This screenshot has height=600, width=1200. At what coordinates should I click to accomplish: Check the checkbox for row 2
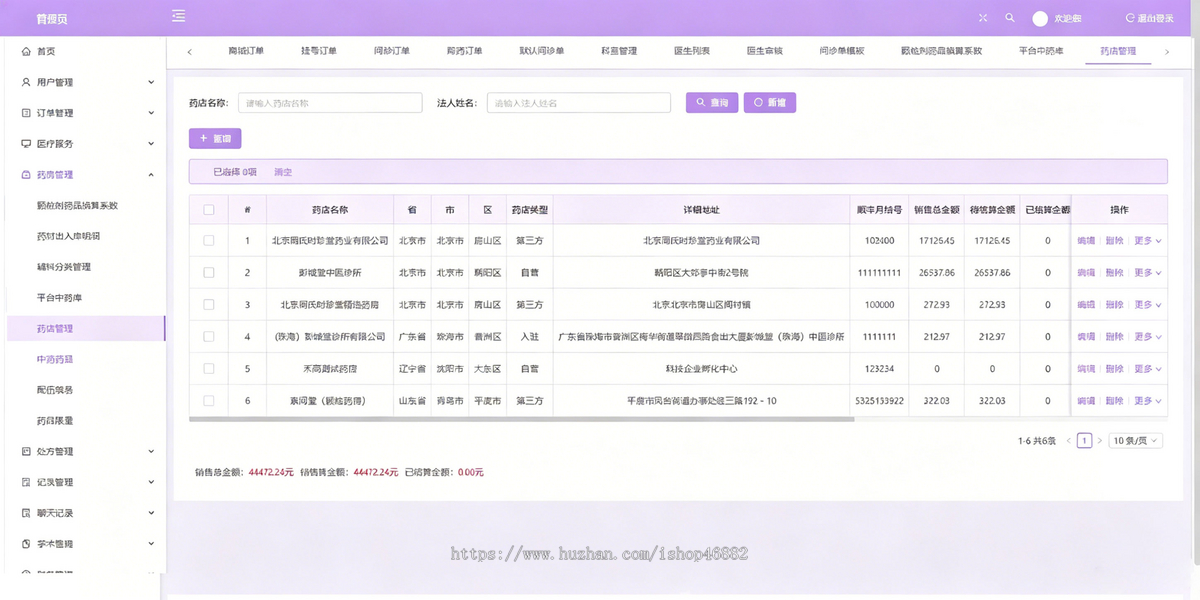tap(209, 272)
